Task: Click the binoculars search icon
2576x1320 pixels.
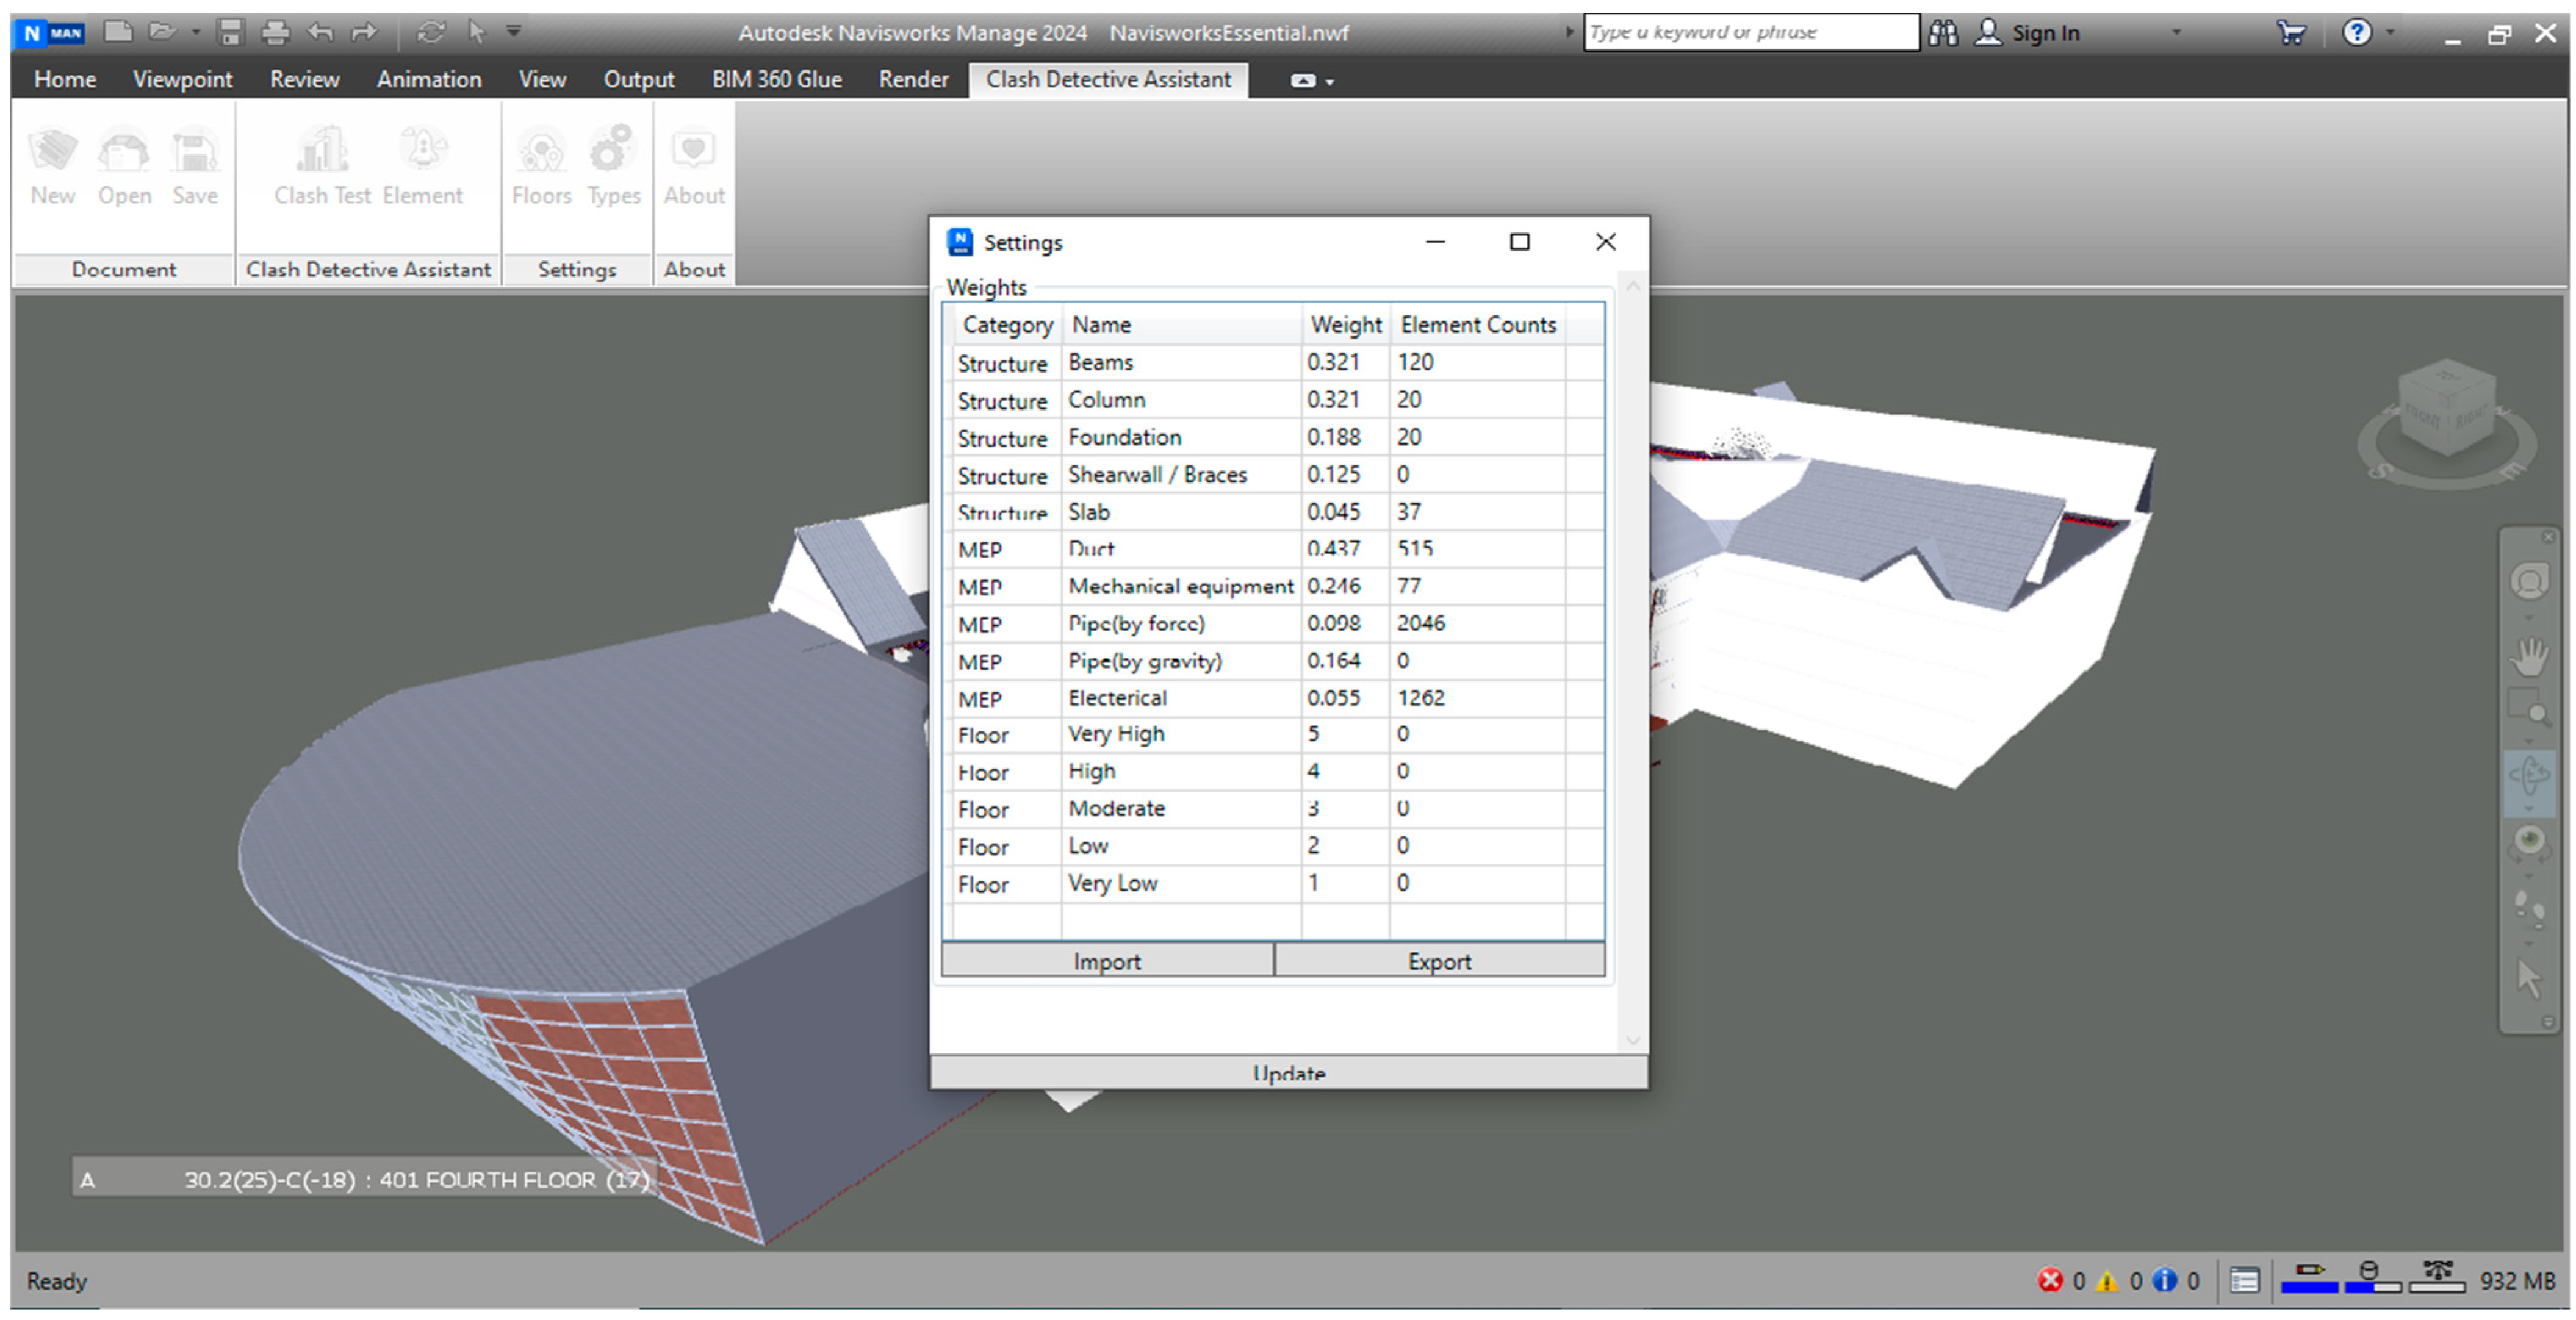Action: coord(1943,33)
